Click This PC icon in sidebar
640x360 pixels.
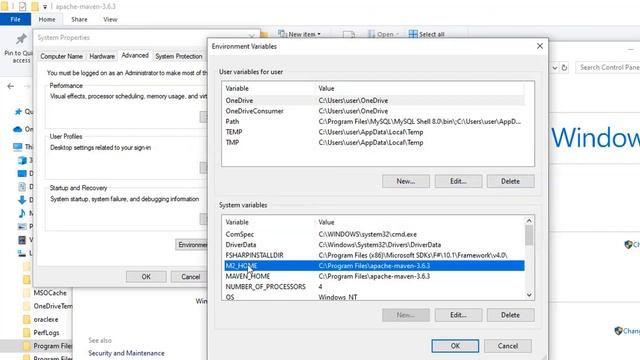18,147
